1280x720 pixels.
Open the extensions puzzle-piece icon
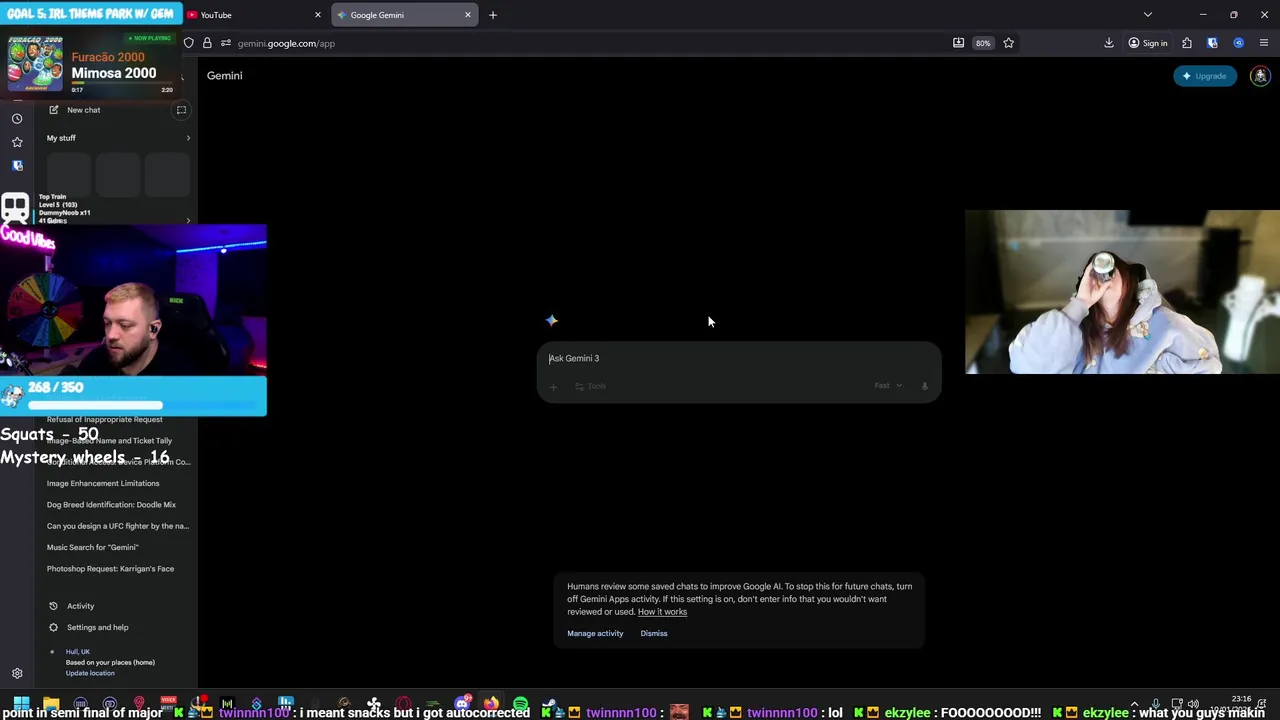pyautogui.click(x=1187, y=43)
